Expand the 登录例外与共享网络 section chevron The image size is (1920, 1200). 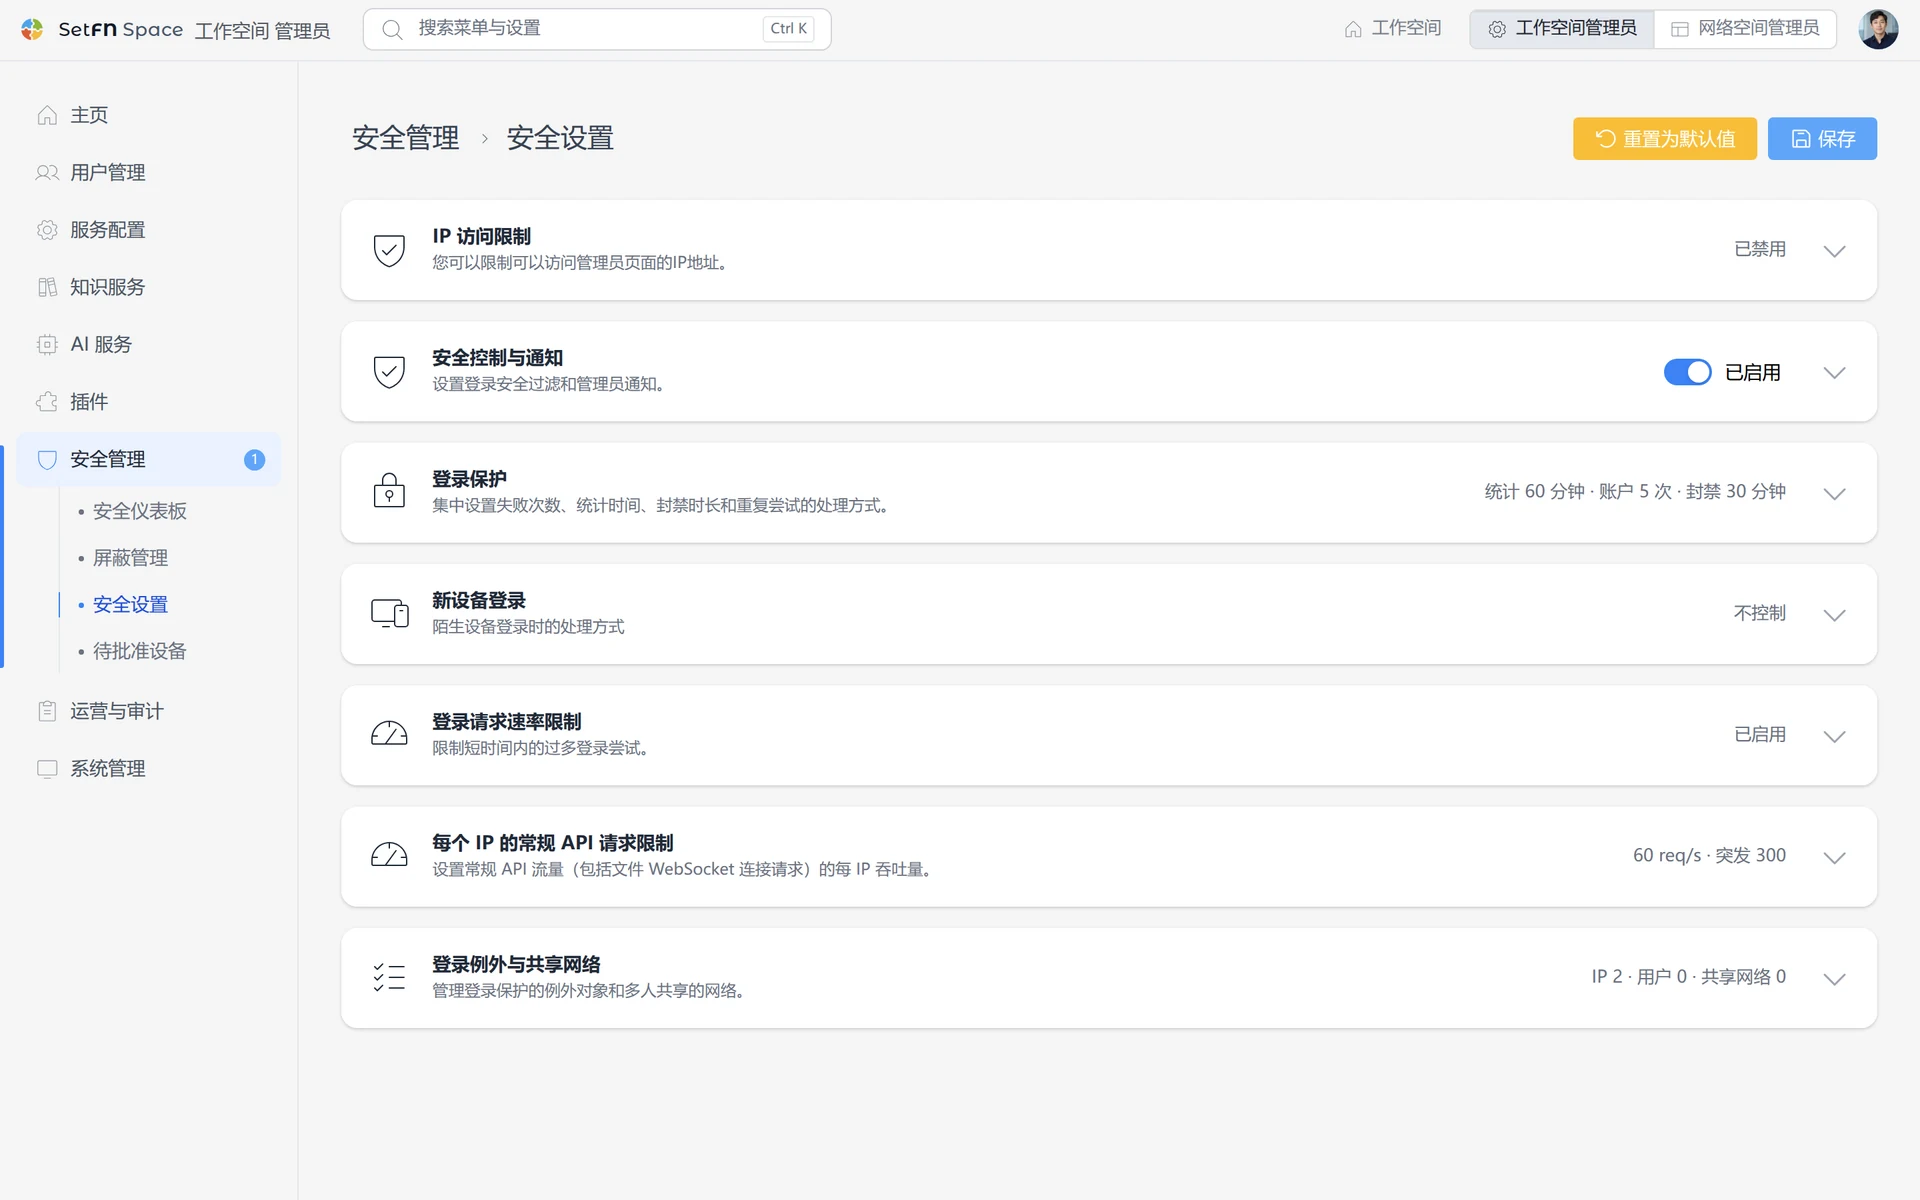pos(1834,979)
